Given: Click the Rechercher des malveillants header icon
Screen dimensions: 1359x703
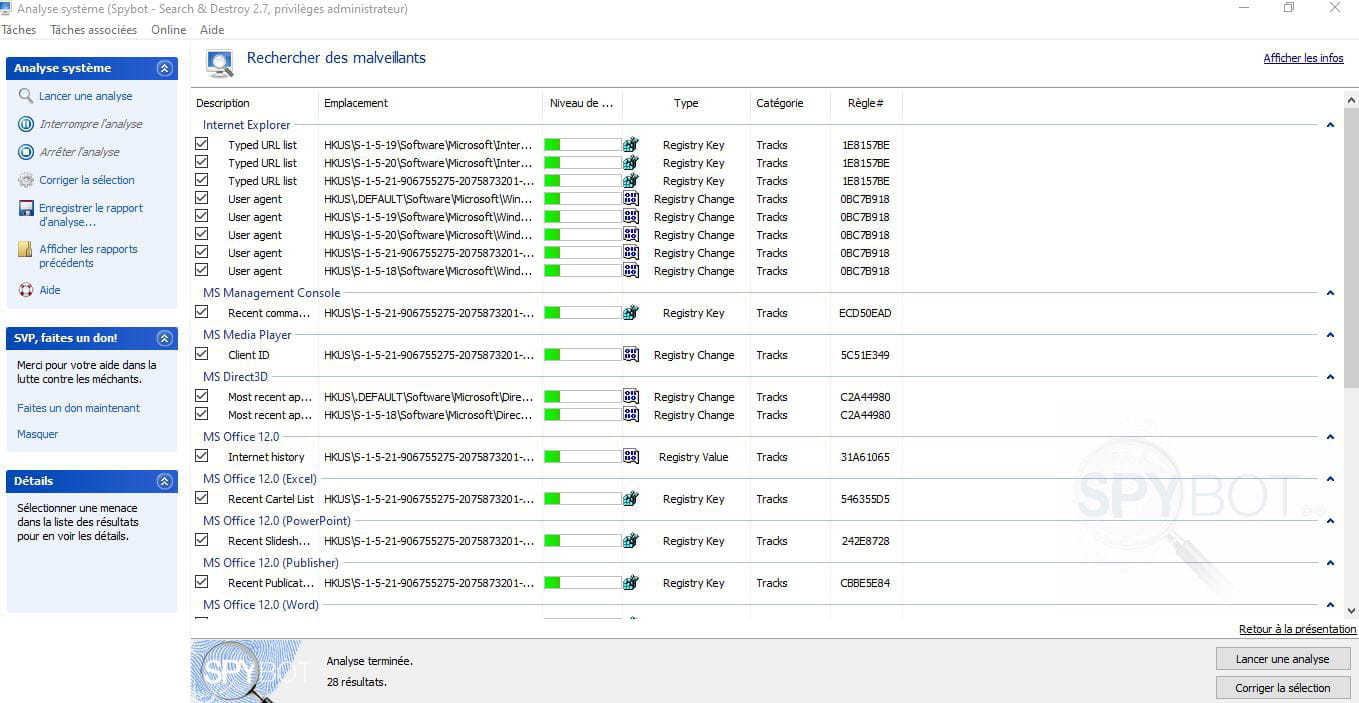Looking at the screenshot, I should 219,63.
